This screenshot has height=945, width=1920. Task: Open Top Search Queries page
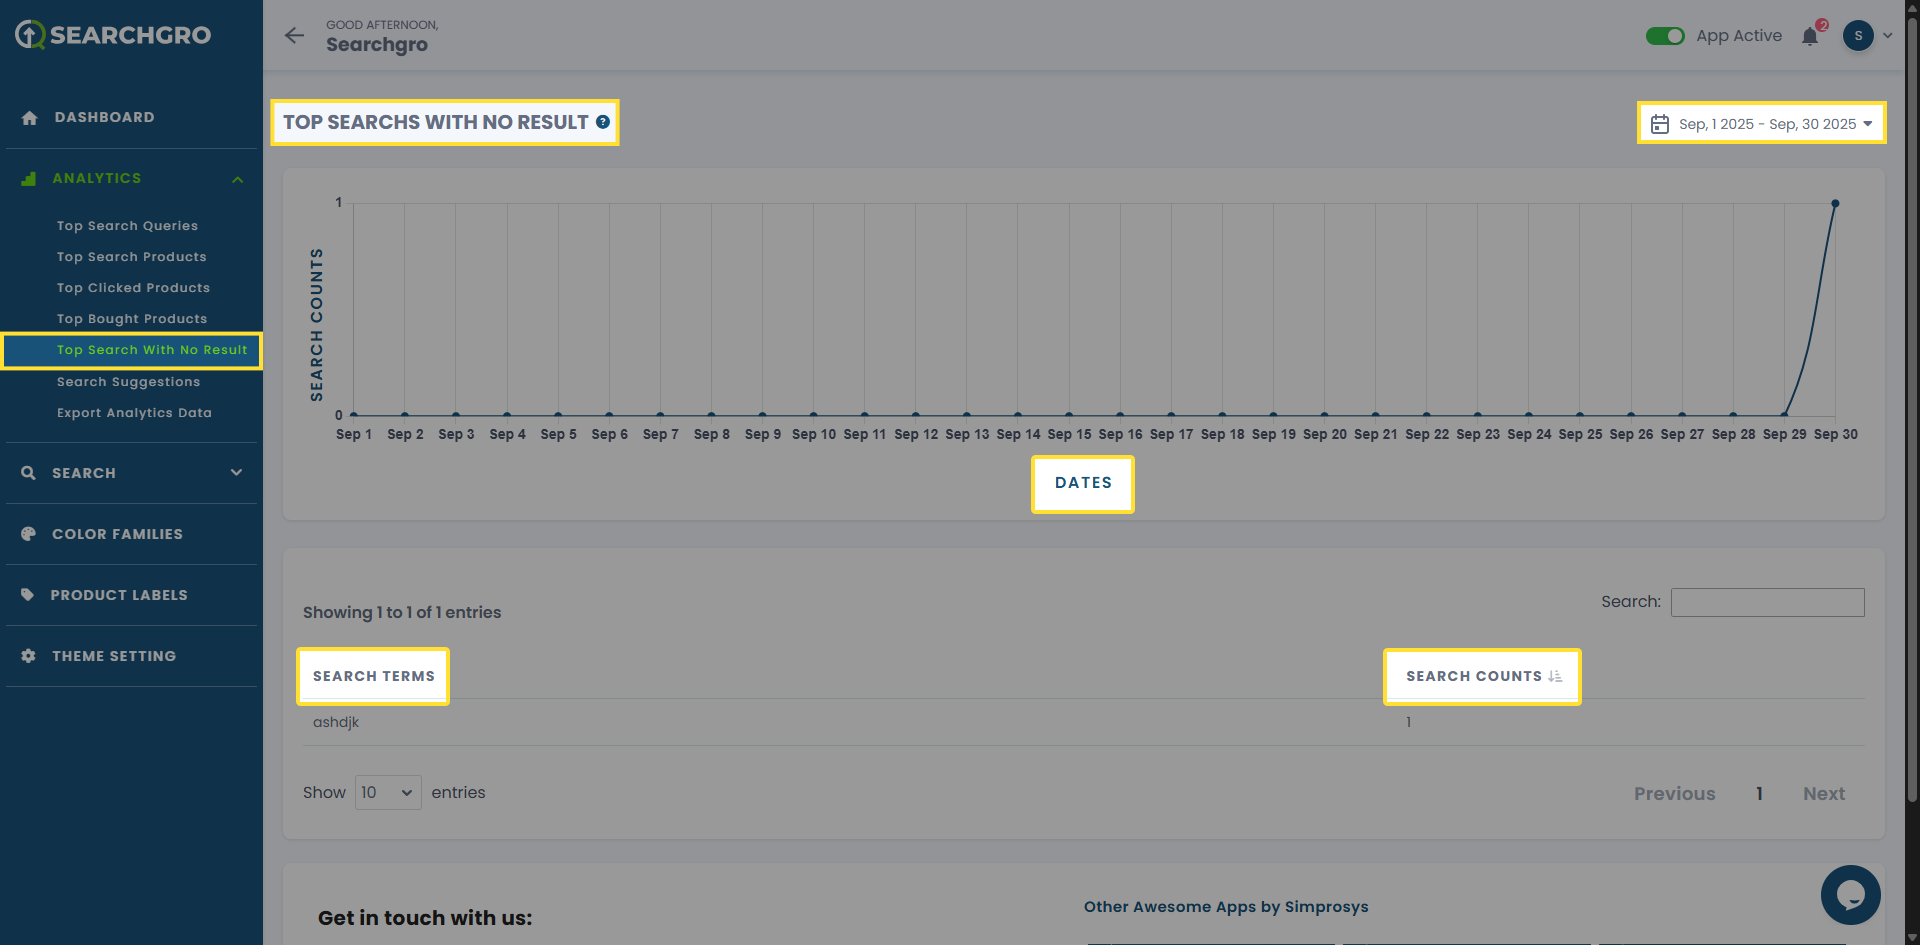[x=127, y=226]
